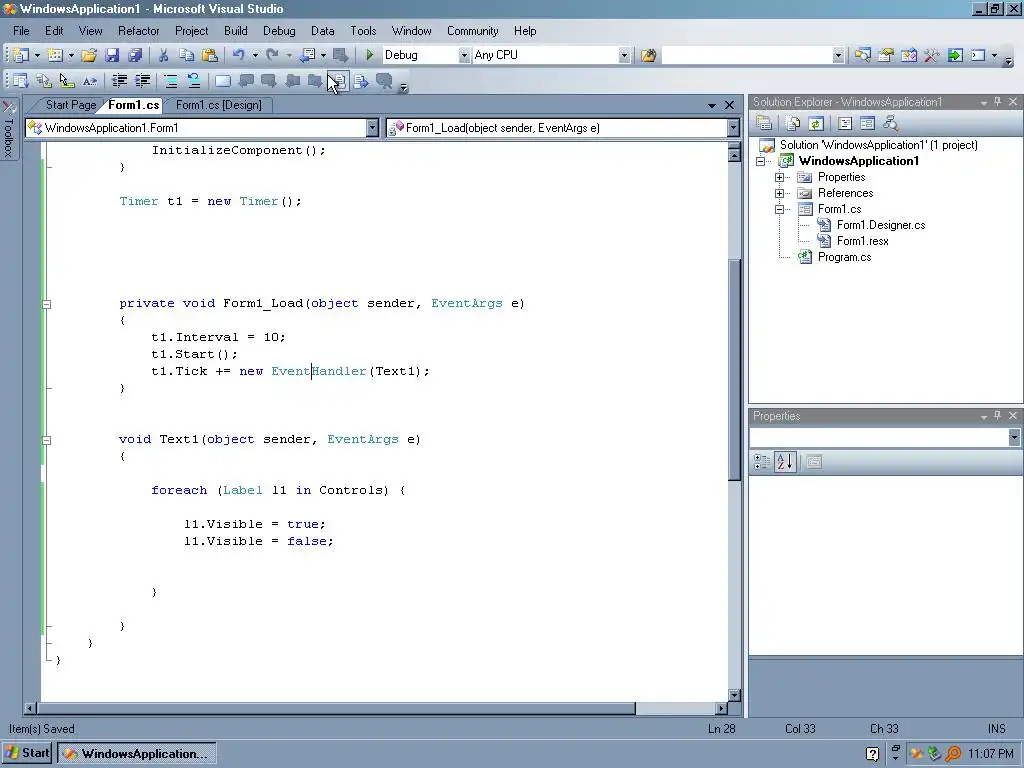This screenshot has height=768, width=1024.
Task: Toggle Alphabetical sort in Properties panel
Action: click(785, 462)
